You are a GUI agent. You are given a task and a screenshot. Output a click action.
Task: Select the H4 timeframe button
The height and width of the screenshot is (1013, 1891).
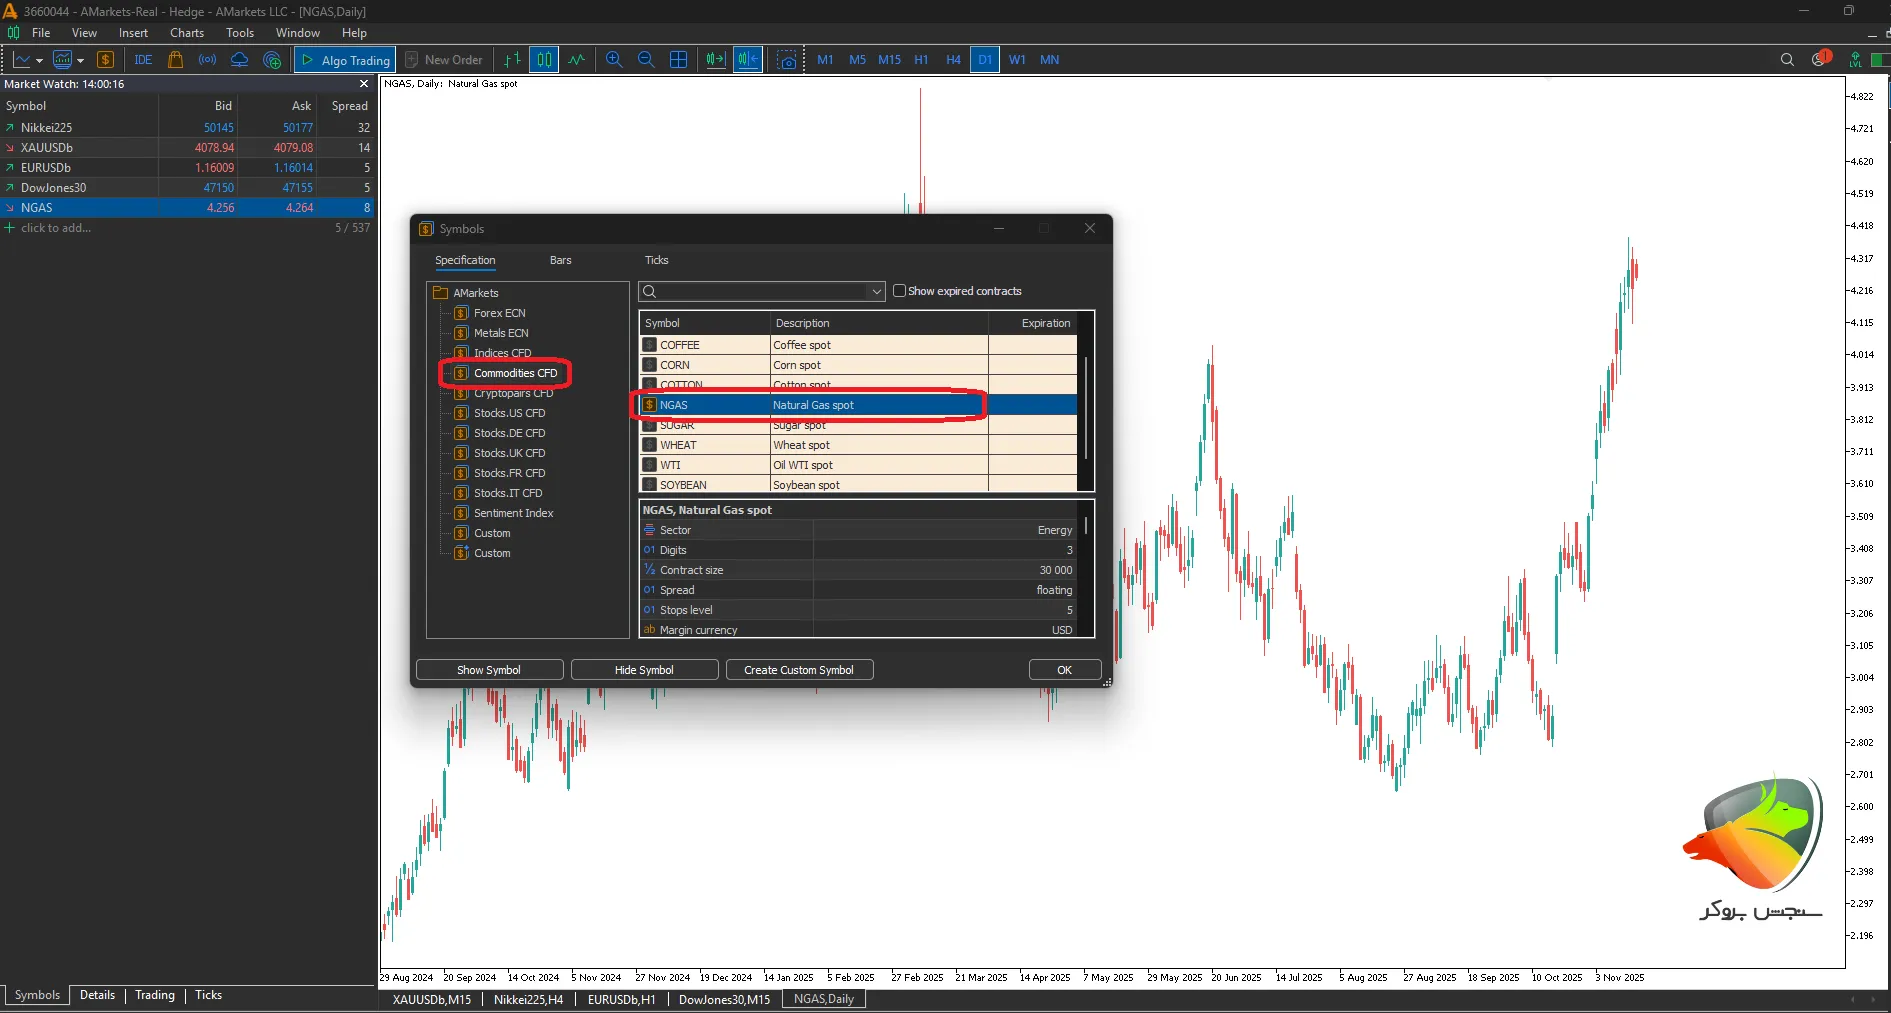953,60
